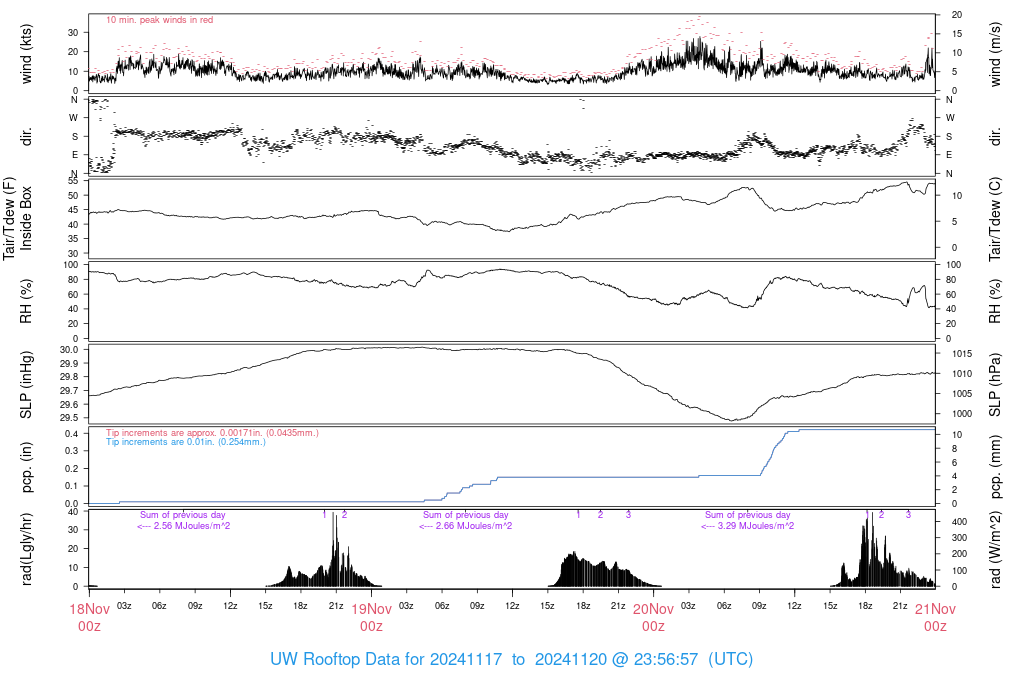Click the red tip increments 0.00171in. note

click(212, 433)
